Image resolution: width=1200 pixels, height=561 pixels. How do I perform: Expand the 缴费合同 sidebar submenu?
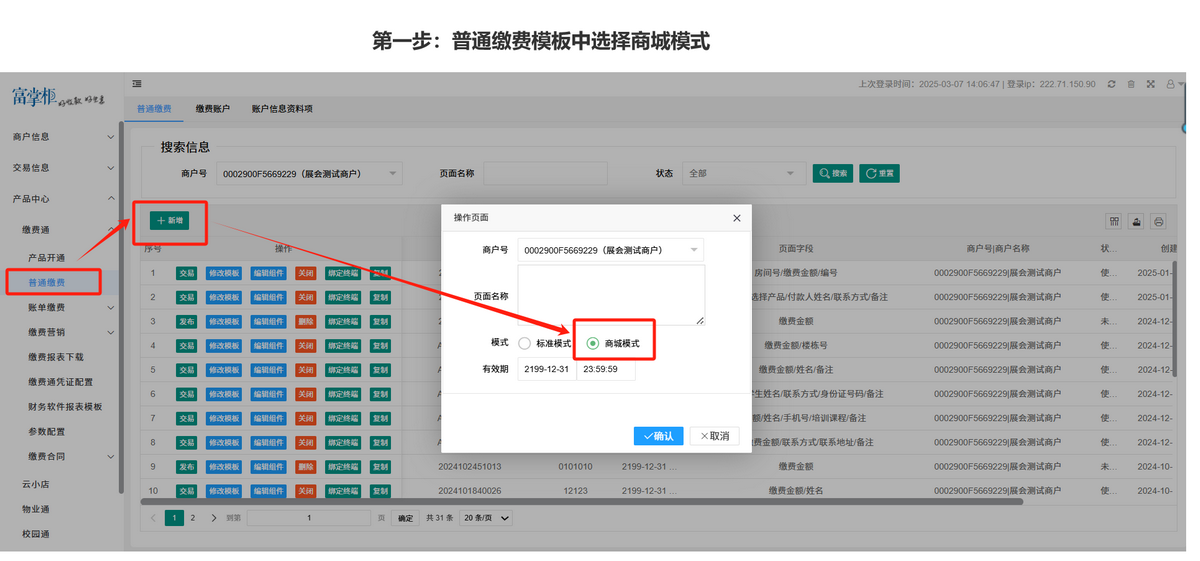62,457
